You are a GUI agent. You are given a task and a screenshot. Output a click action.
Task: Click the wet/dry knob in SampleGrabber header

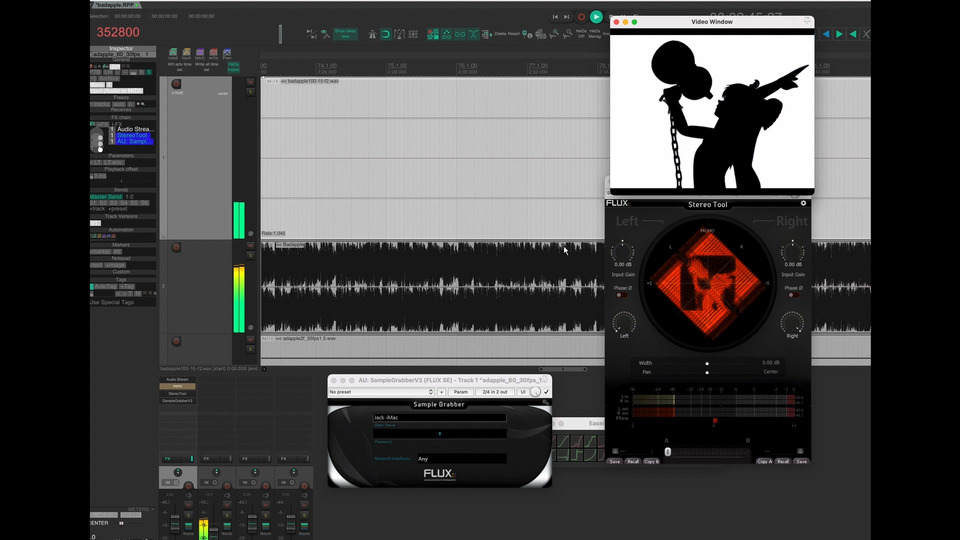(536, 392)
